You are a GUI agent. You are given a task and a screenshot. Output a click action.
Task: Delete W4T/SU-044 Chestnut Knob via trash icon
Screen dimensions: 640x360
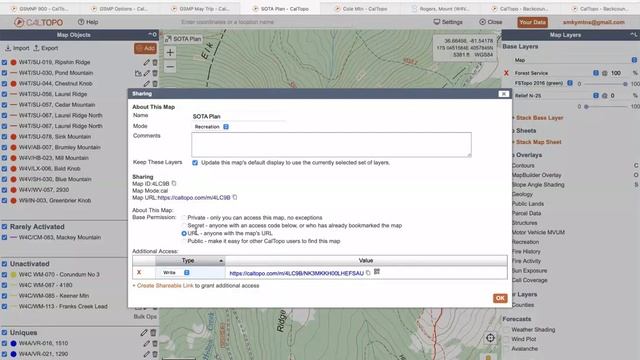coord(155,84)
